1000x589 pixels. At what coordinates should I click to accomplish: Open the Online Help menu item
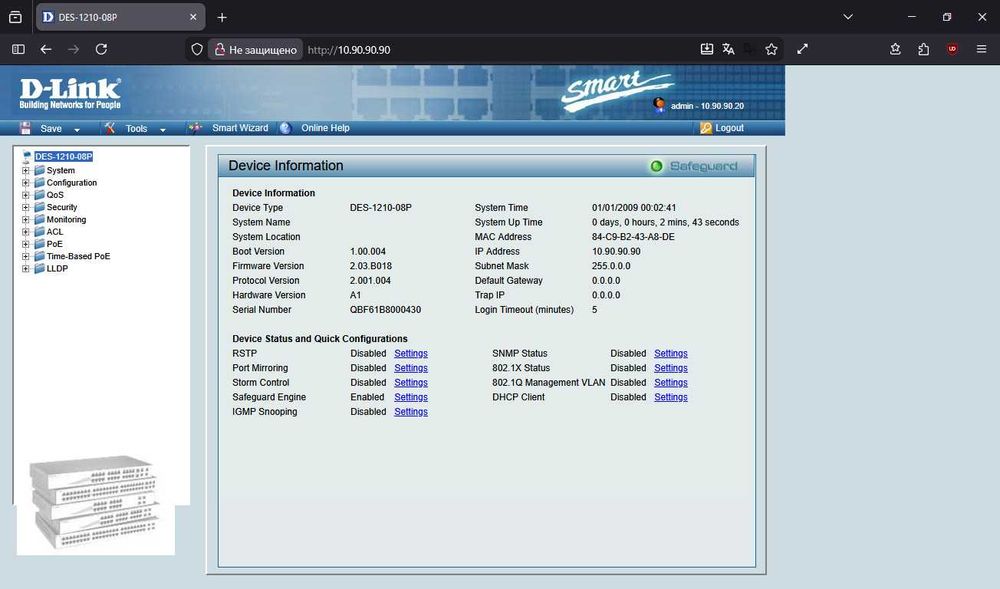click(x=325, y=128)
